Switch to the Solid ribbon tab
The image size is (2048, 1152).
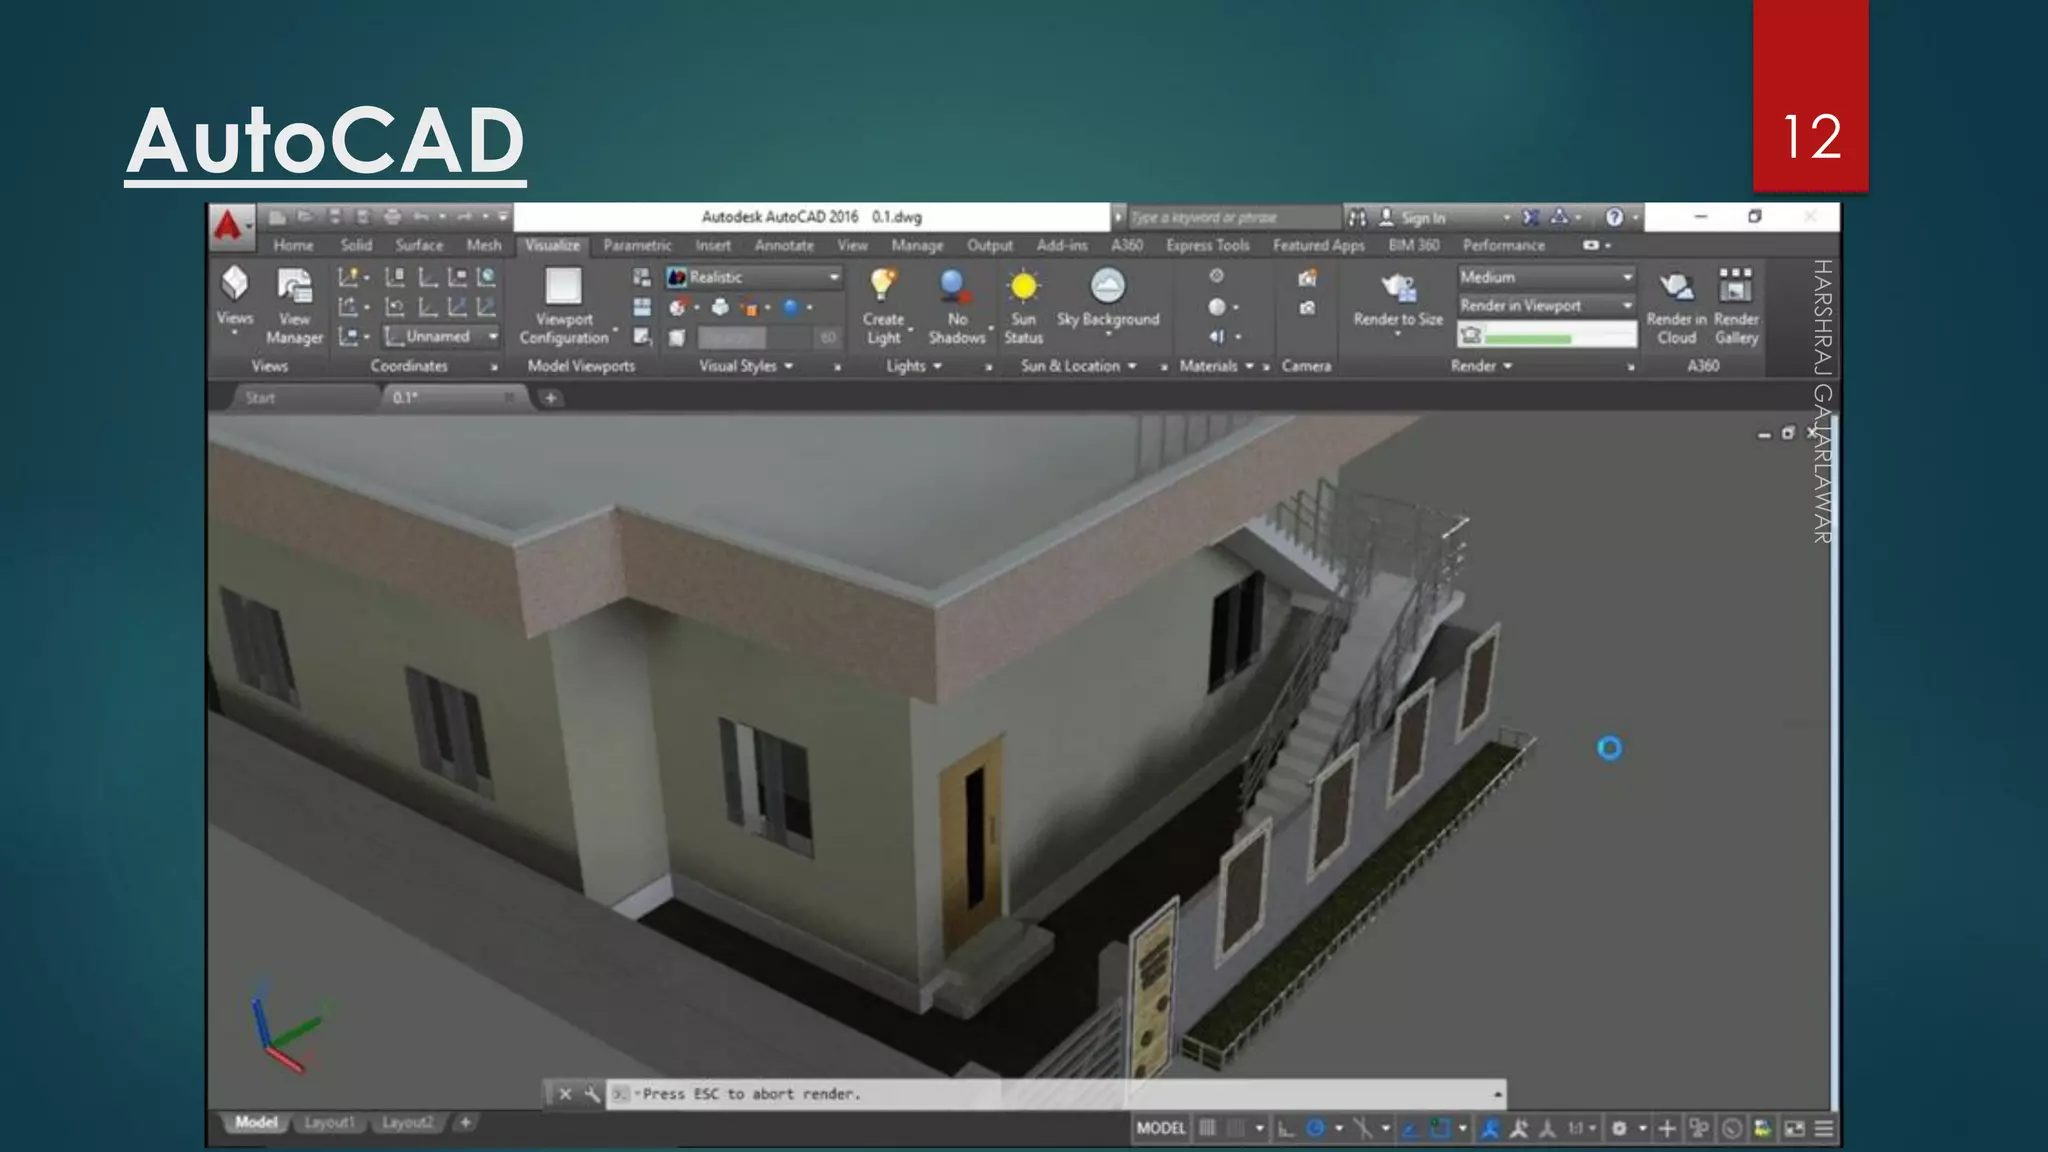point(356,245)
